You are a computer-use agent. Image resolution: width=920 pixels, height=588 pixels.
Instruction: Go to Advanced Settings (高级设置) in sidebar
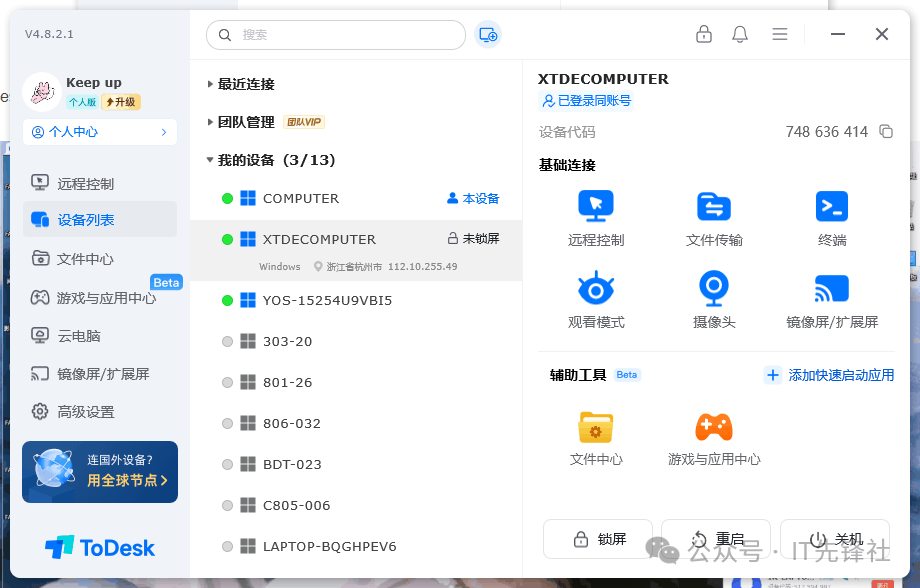85,412
